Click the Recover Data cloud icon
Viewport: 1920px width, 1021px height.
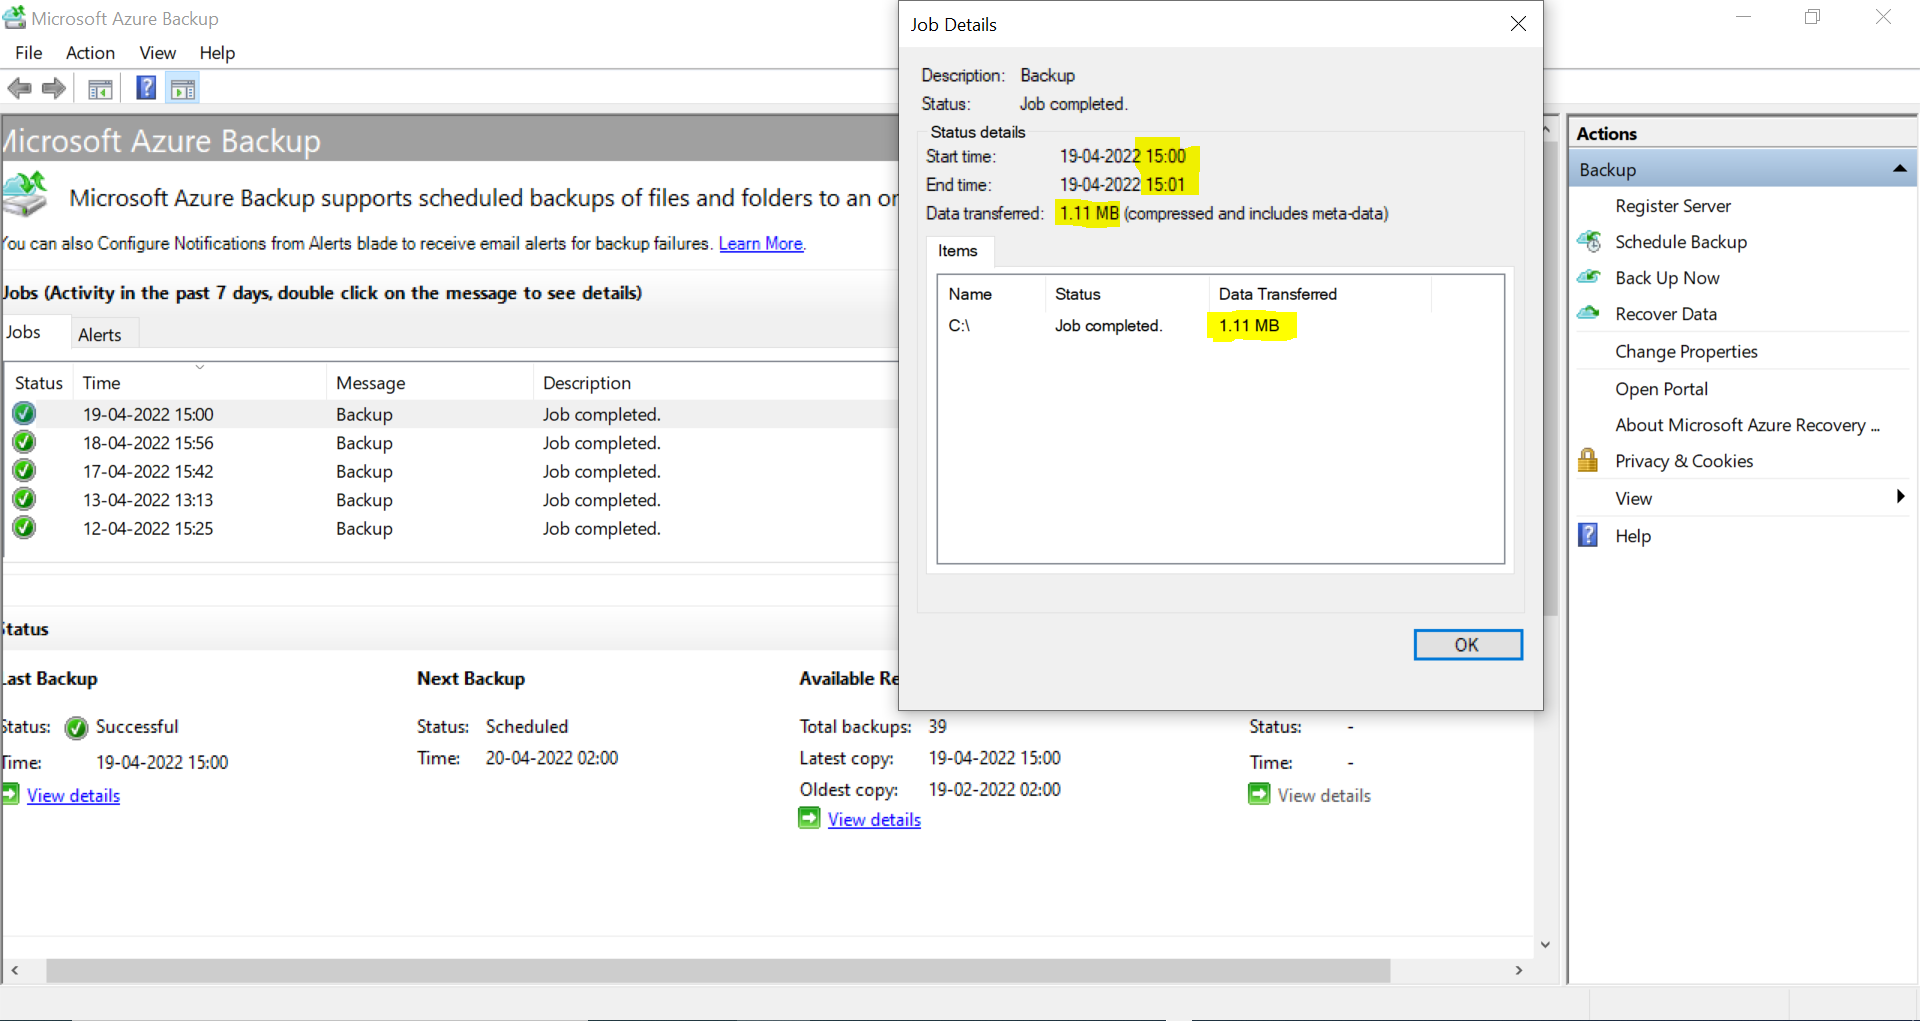tap(1589, 313)
